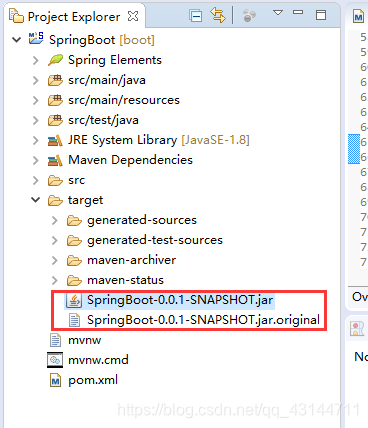
Task: Click the jar.original file icon
Action: pos(74,320)
